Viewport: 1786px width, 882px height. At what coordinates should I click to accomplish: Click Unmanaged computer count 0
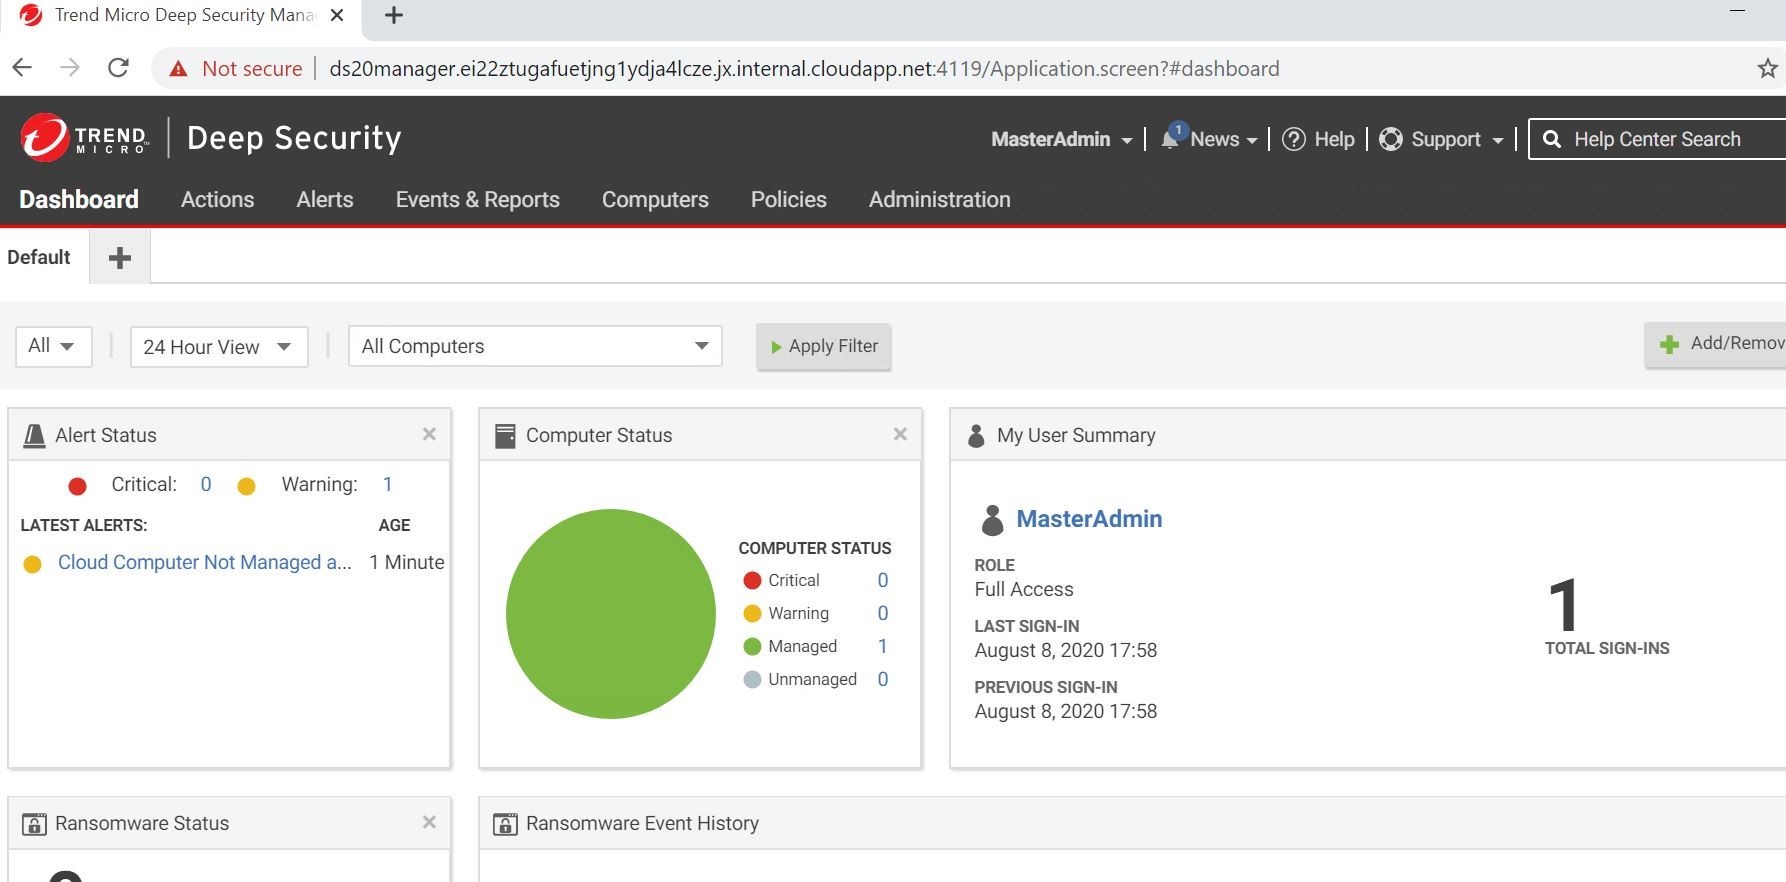[x=883, y=679]
